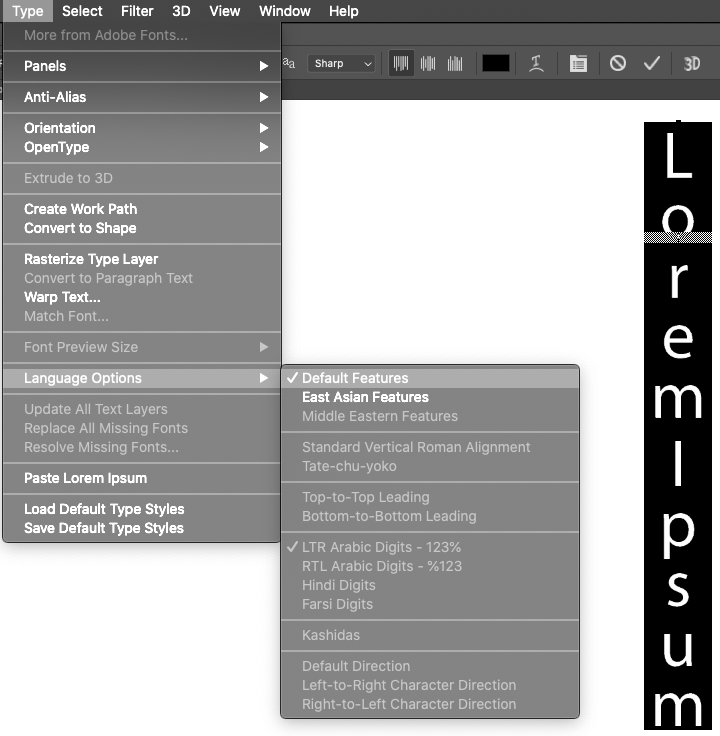The width and height of the screenshot is (720, 736).
Task: Select Left-to-Right Character Direction
Action: (x=430, y=685)
